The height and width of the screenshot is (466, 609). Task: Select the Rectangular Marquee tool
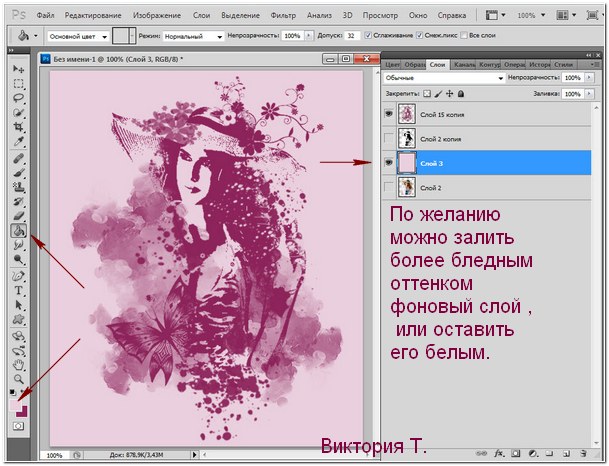click(x=18, y=83)
